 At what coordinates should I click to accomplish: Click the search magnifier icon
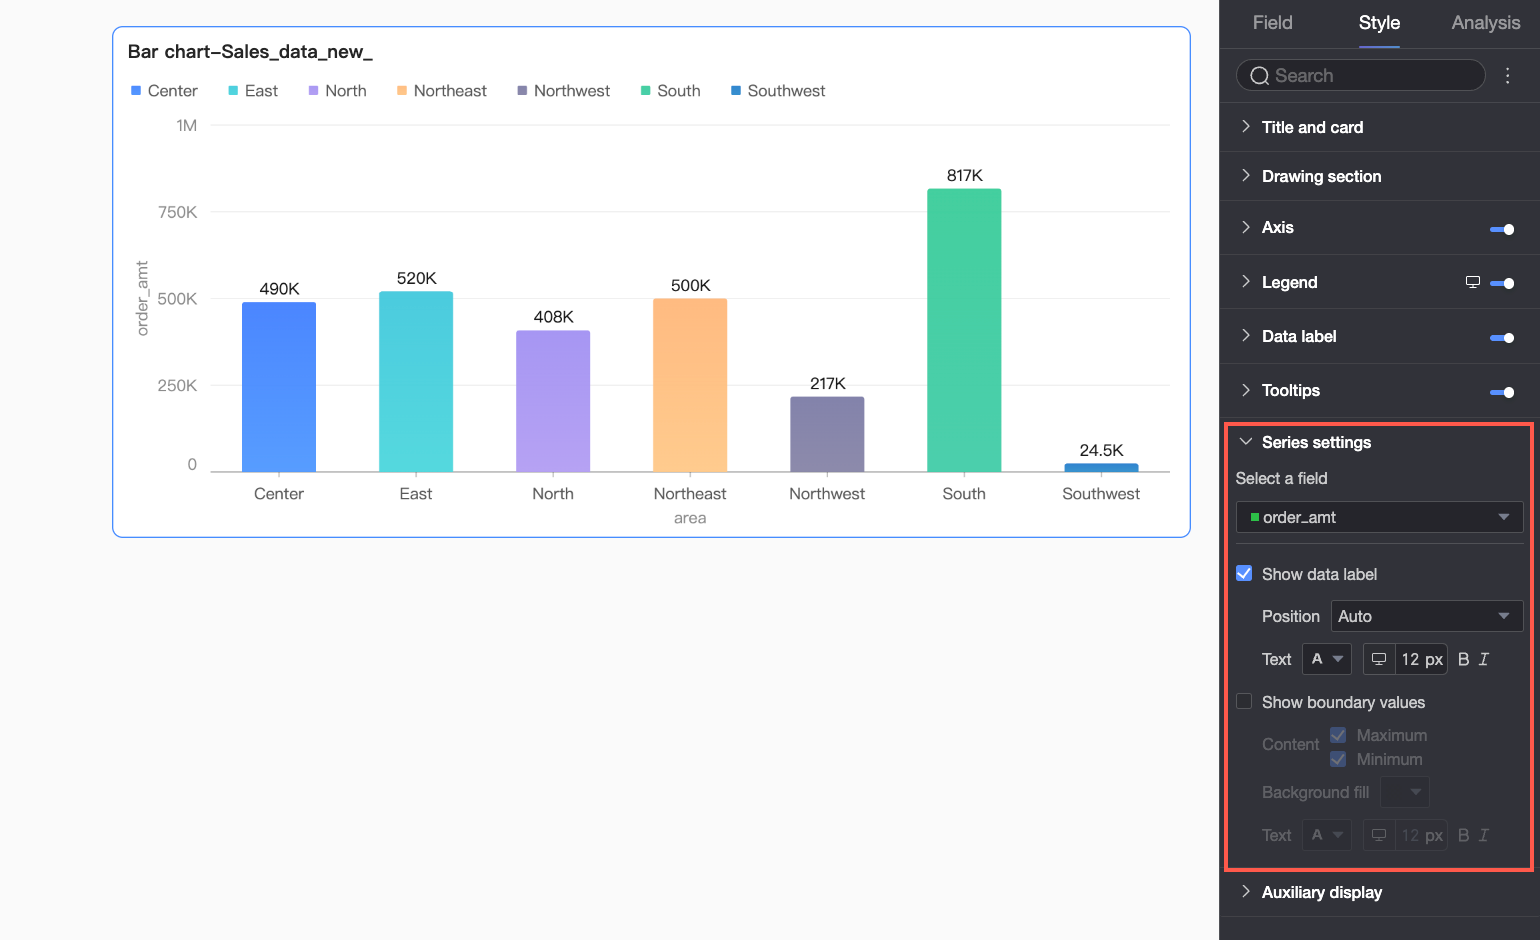1259,76
